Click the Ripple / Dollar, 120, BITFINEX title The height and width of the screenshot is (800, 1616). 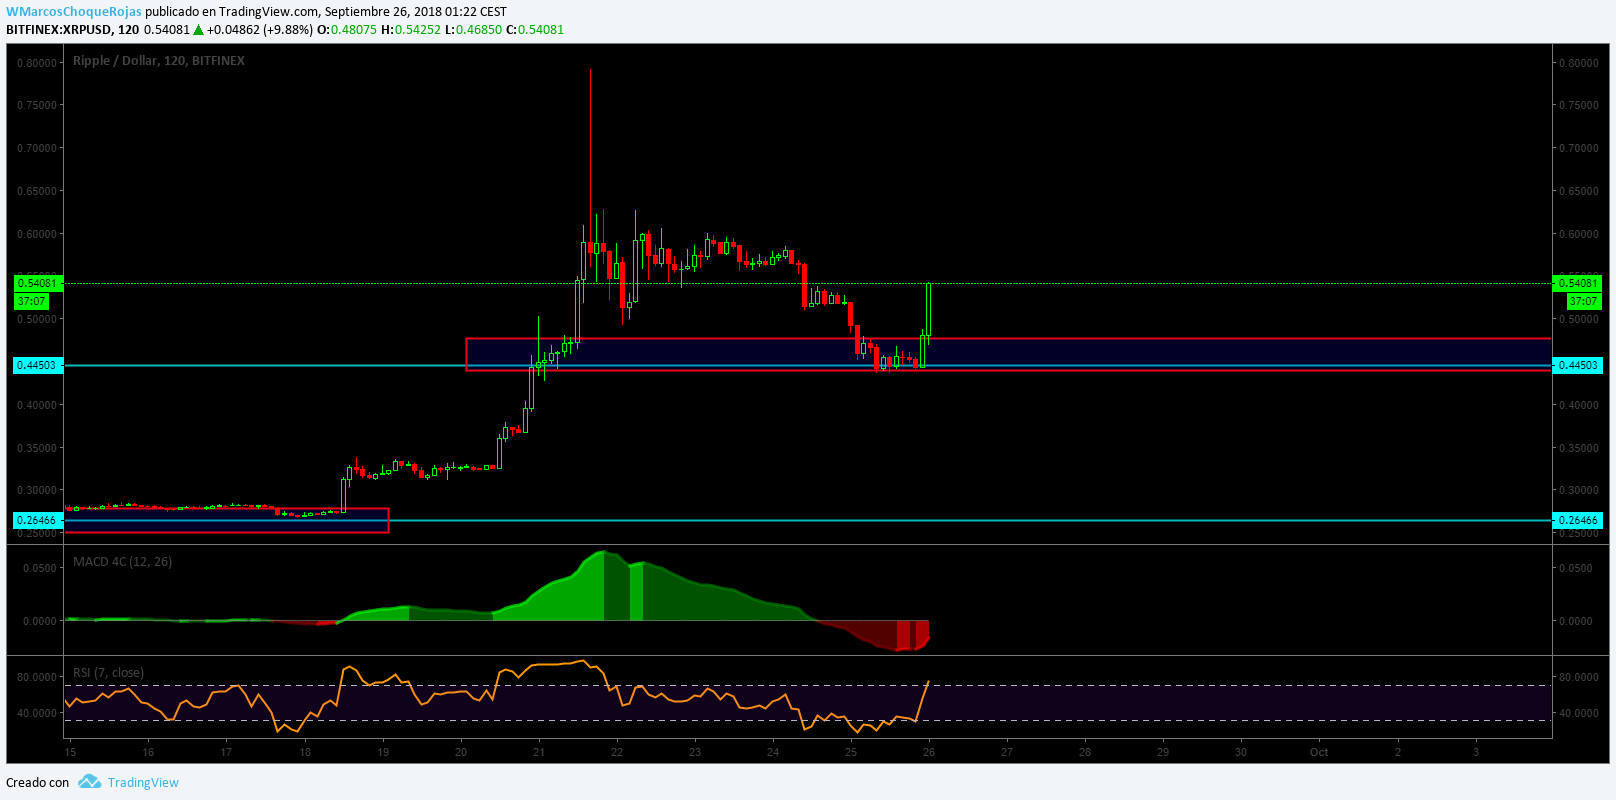click(x=159, y=61)
